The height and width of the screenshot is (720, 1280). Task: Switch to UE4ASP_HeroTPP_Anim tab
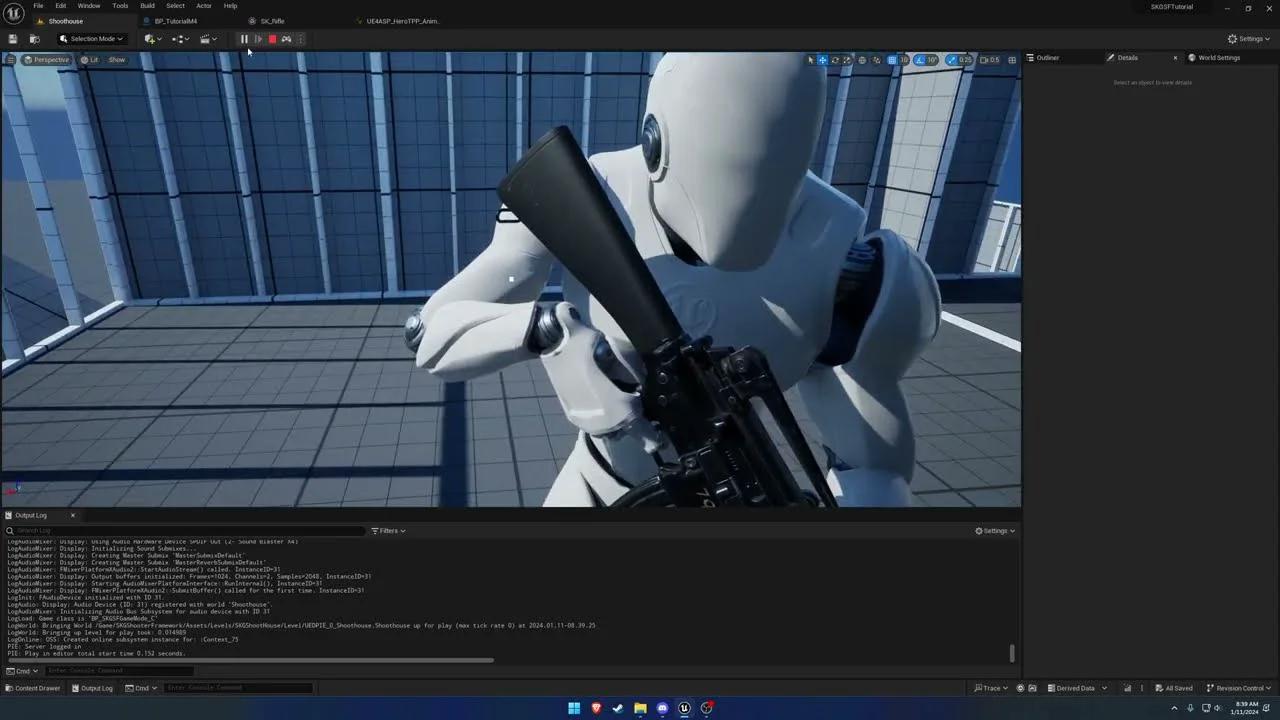(403, 21)
